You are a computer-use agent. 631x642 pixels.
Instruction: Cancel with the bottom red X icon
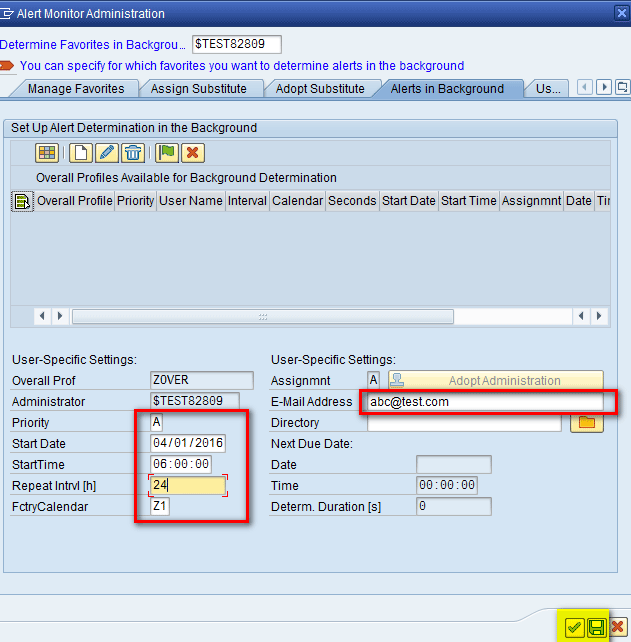coord(618,627)
